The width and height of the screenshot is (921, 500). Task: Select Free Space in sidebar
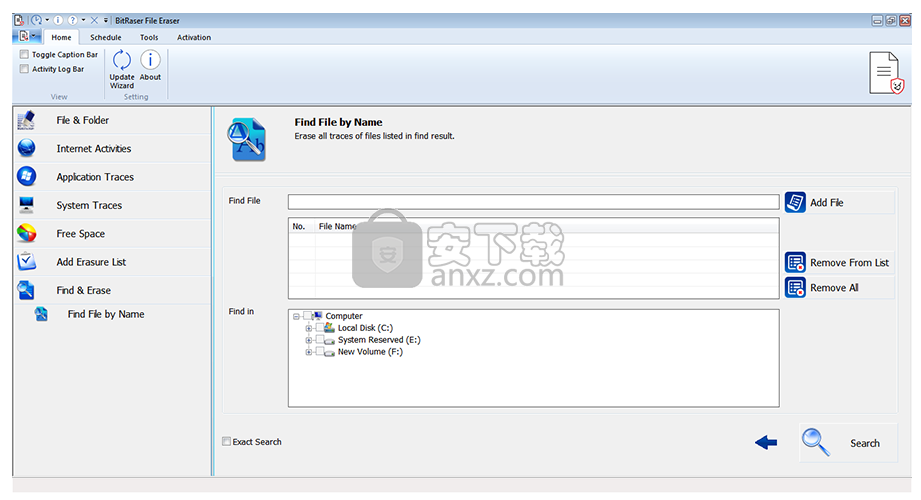click(x=112, y=233)
